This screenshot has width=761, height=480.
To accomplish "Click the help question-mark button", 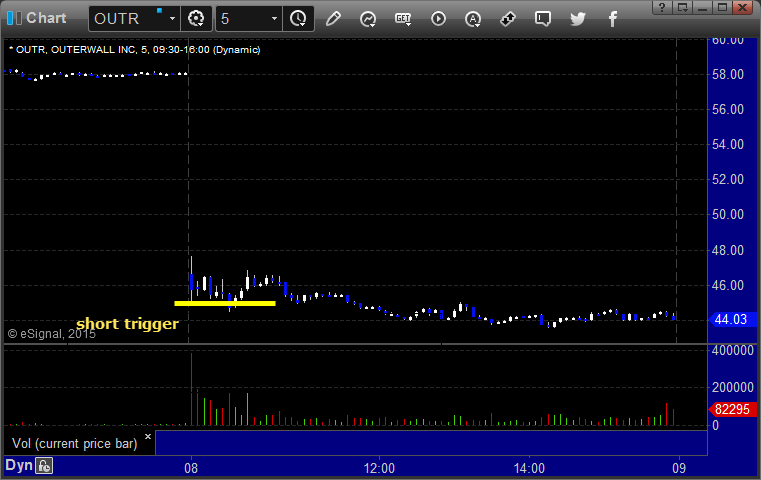I will click(x=662, y=7).
